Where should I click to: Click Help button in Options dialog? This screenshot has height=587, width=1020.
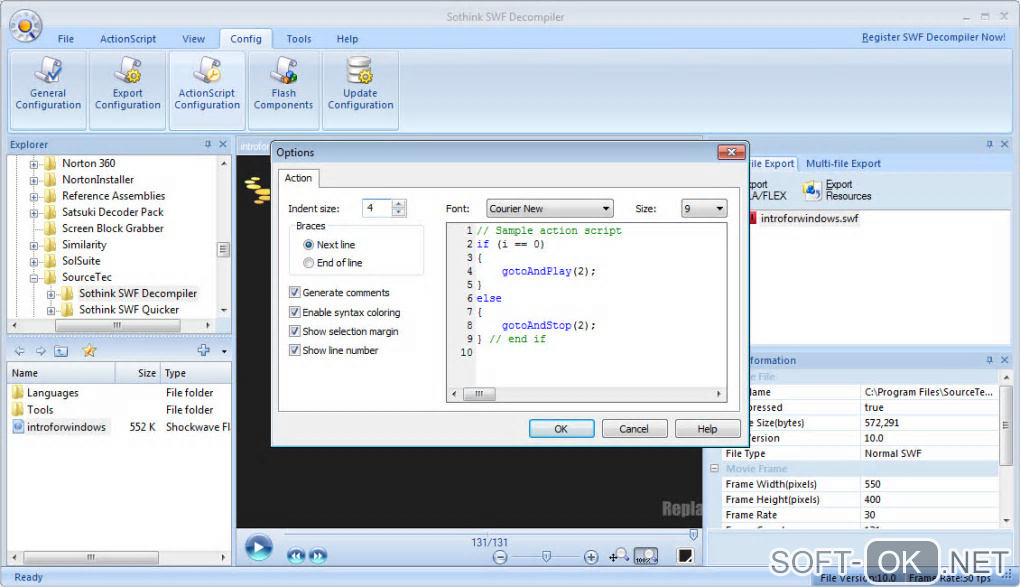pyautogui.click(x=708, y=429)
